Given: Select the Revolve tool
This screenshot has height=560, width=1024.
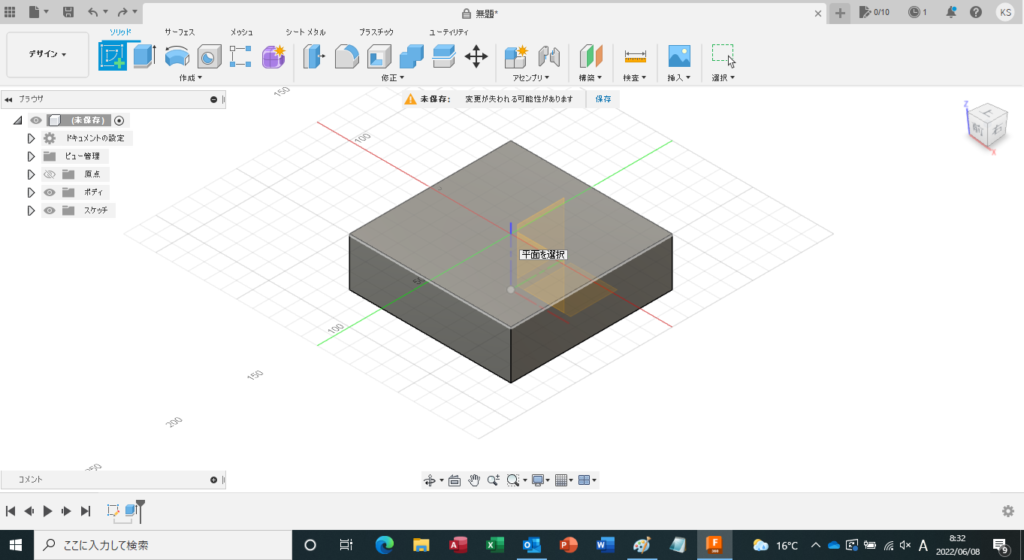Looking at the screenshot, I should coord(177,57).
